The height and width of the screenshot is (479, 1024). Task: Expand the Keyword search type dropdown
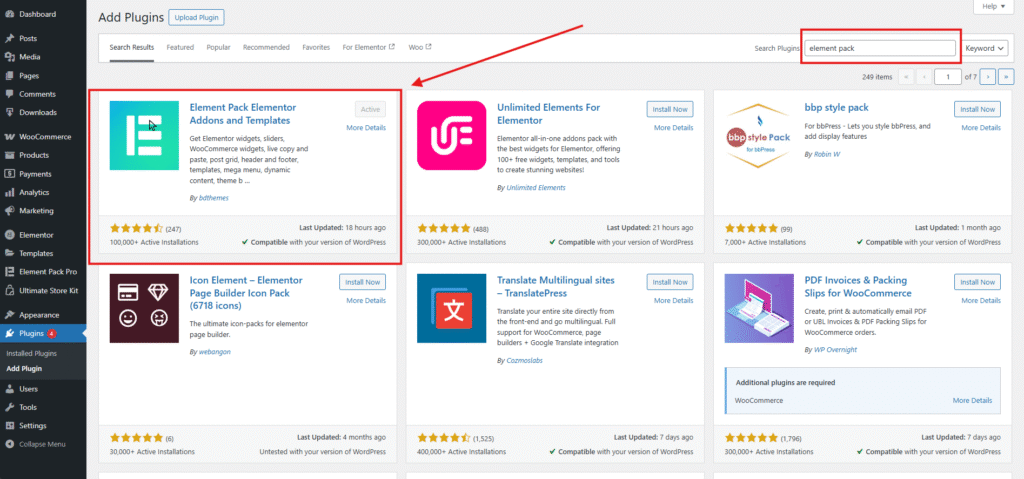click(x=986, y=48)
